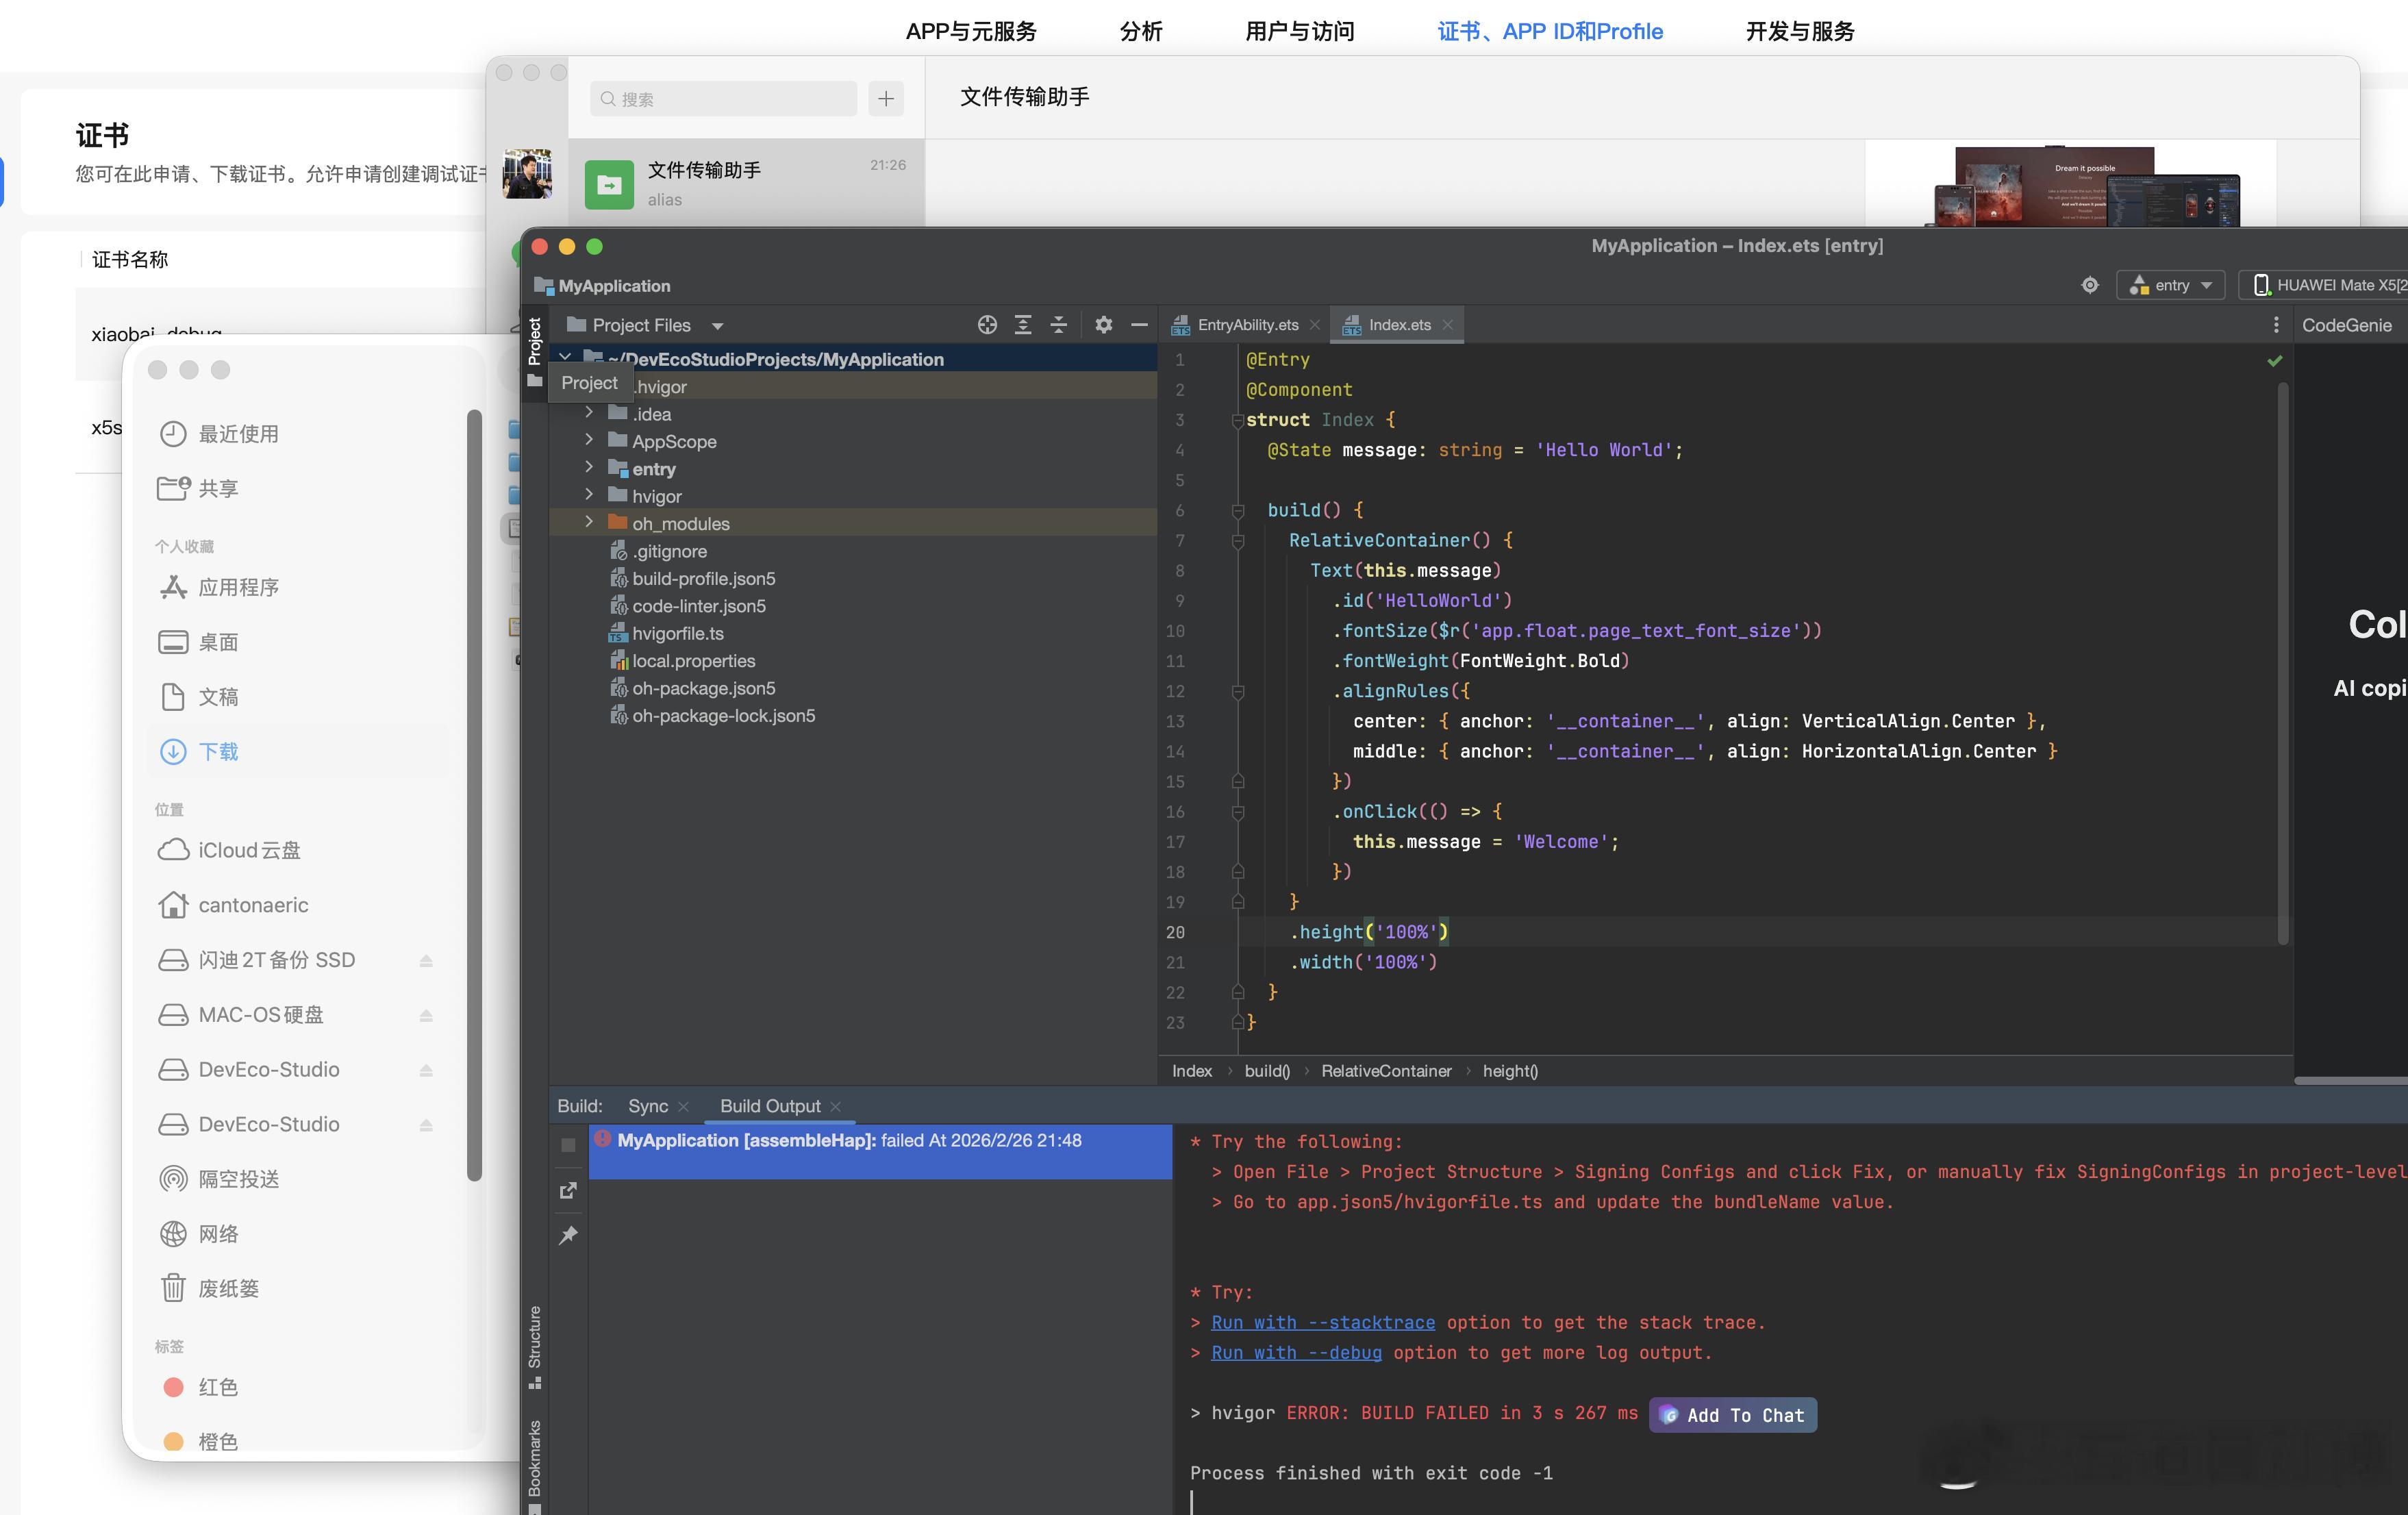This screenshot has height=1515, width=2408.
Task: Click the Collapse All icon in project toolbar
Action: click(1058, 325)
